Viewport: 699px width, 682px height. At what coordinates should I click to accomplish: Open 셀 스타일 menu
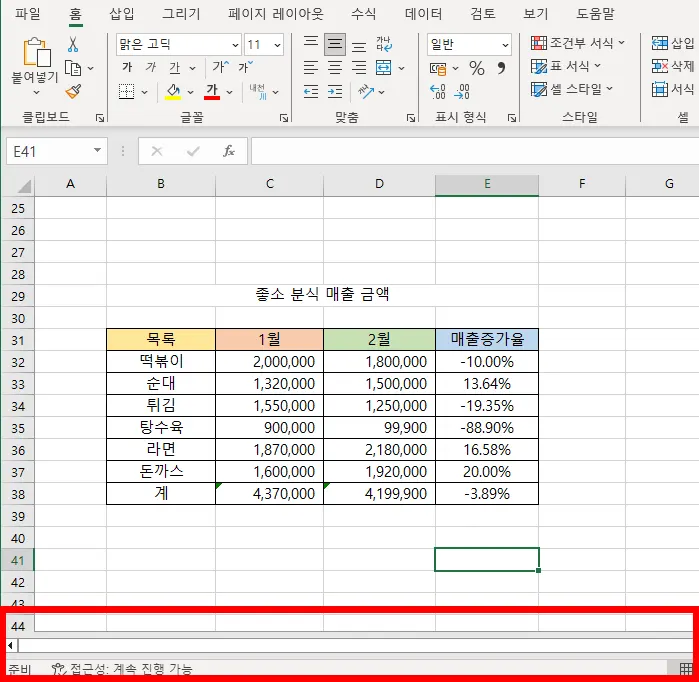pyautogui.click(x=572, y=89)
